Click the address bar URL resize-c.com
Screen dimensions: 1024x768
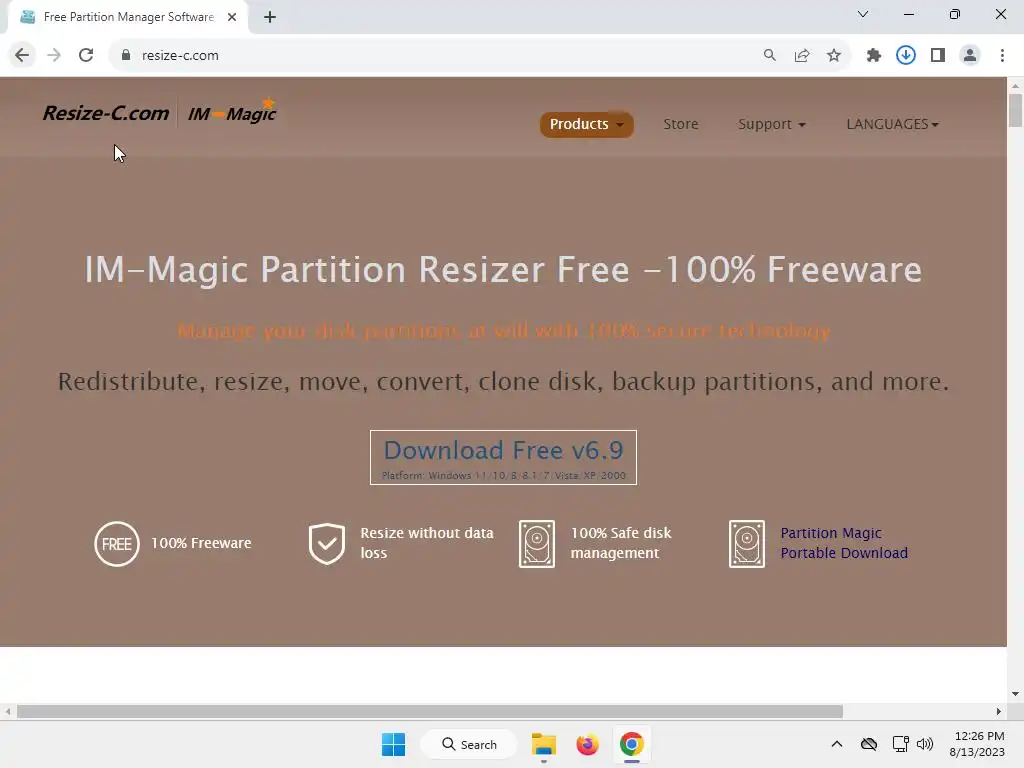pyautogui.click(x=180, y=56)
